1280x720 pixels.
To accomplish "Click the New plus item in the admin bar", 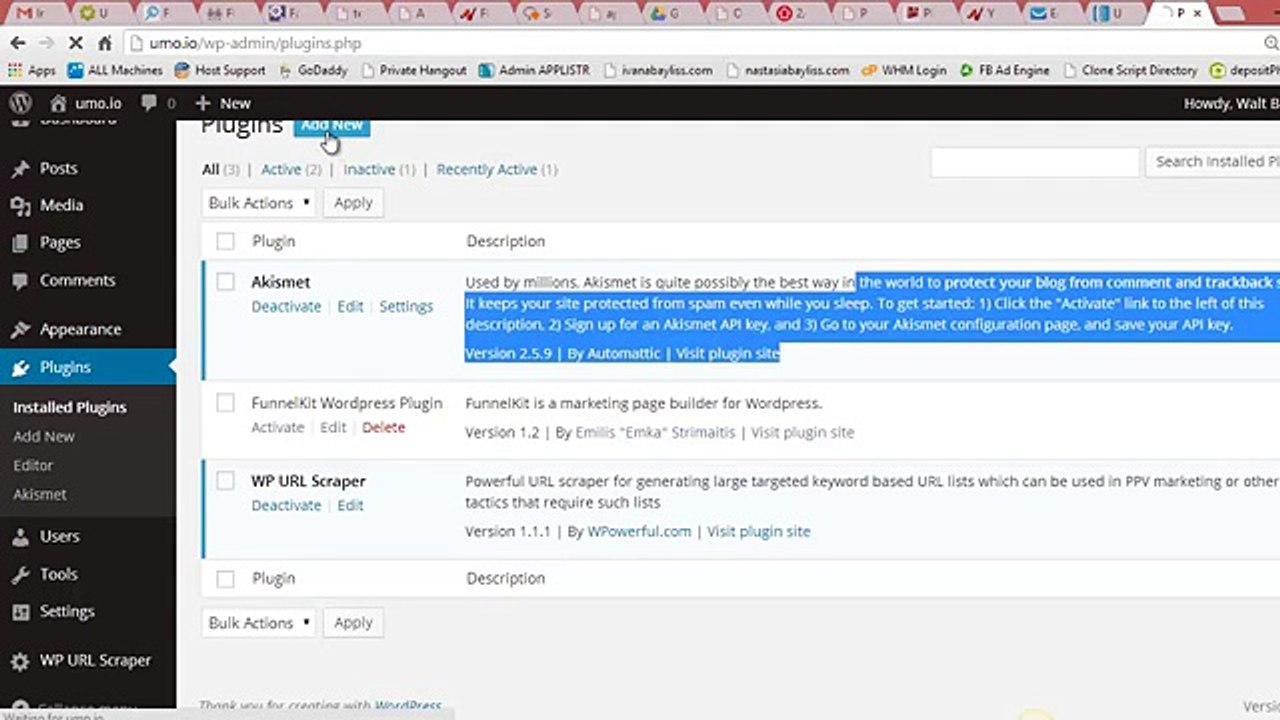I will point(222,103).
